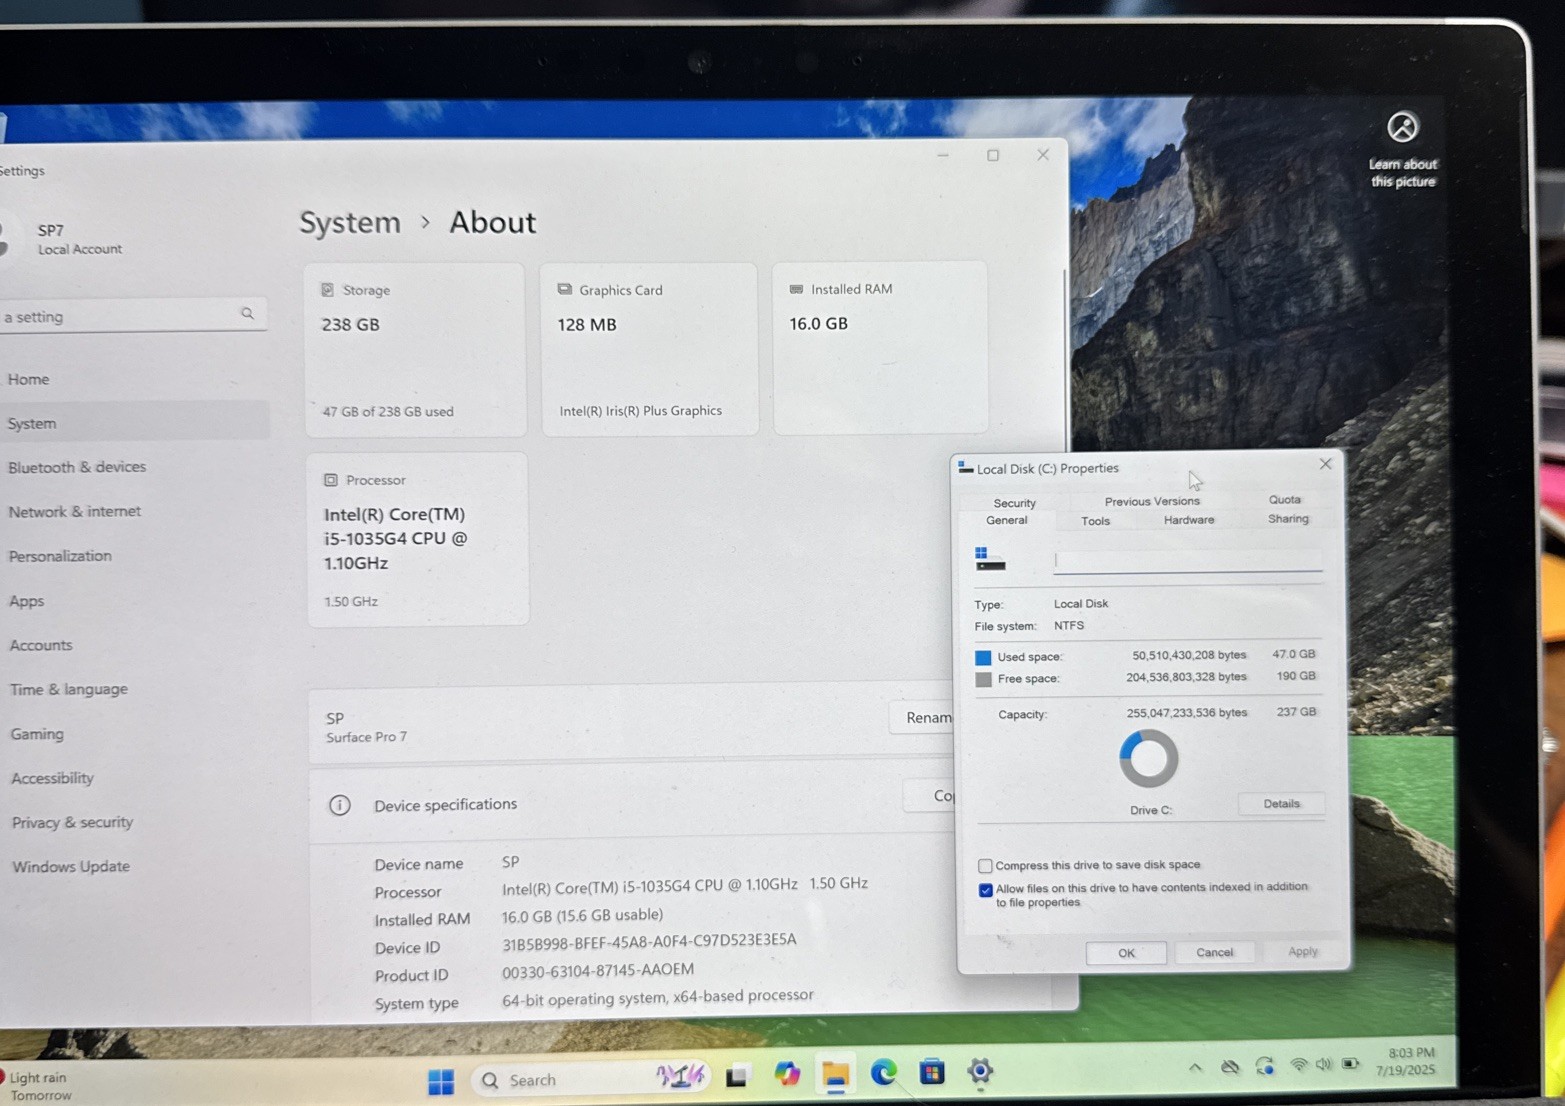Open the Processor i5-1035G4 card

418,539
